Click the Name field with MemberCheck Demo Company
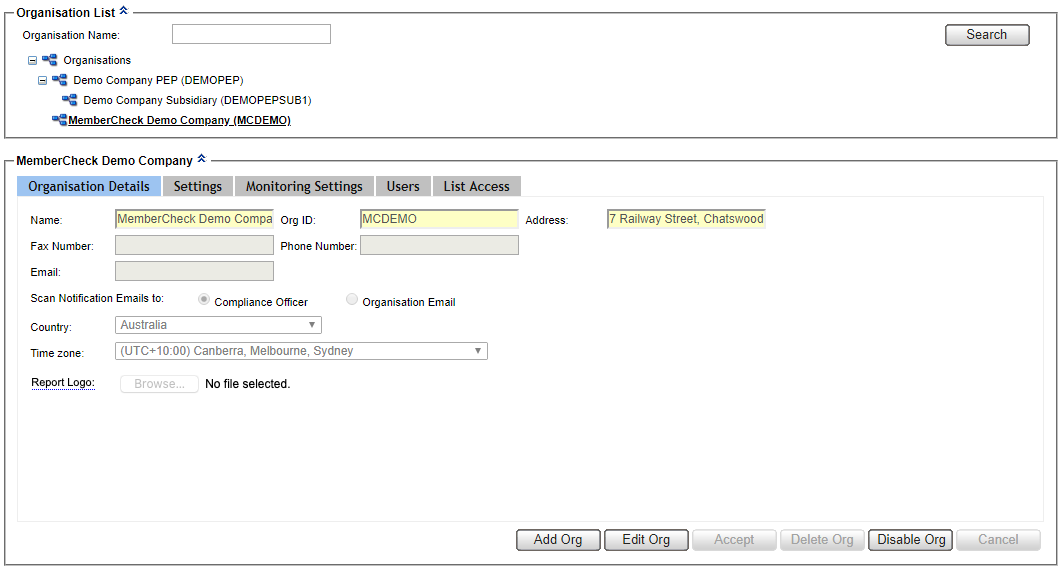 (195, 219)
